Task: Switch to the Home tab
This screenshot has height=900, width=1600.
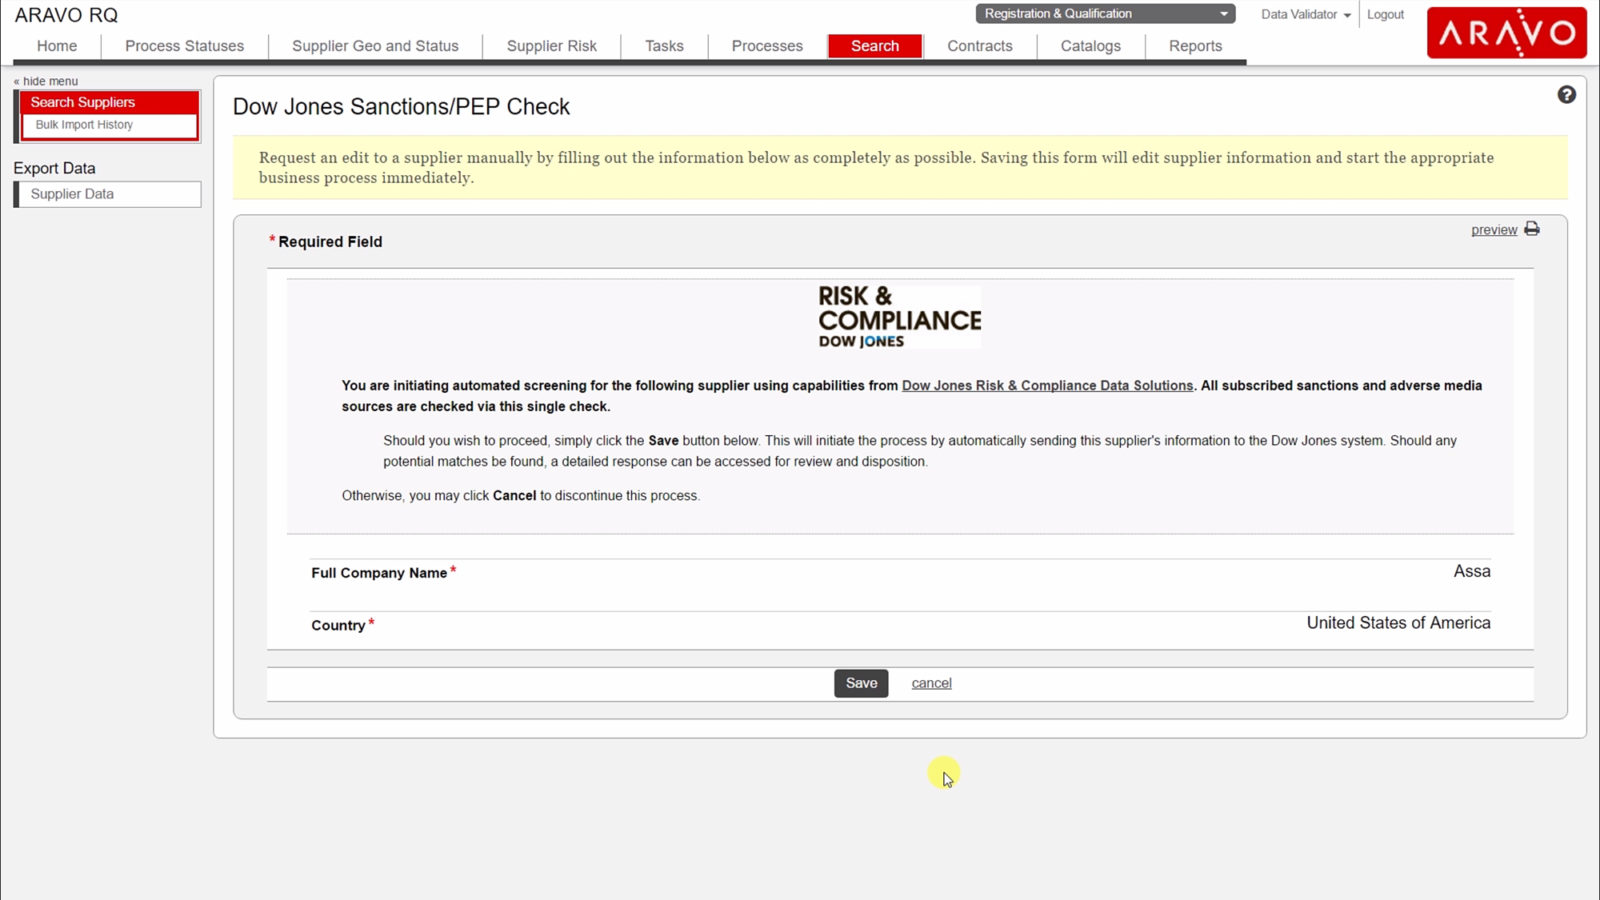Action: (56, 46)
